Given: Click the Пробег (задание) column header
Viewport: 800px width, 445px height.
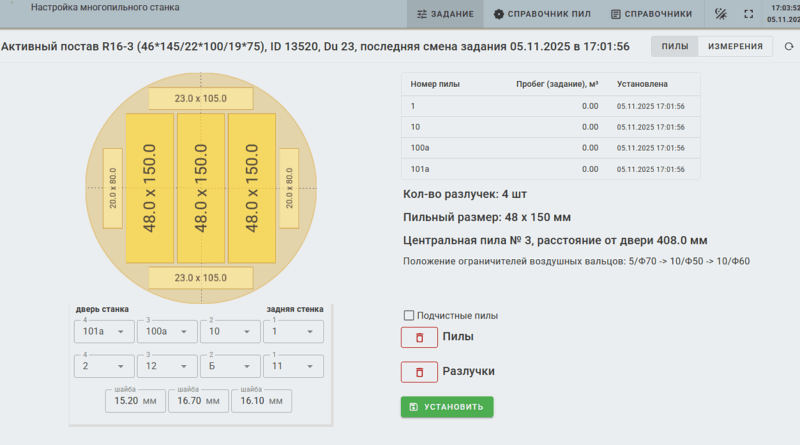Looking at the screenshot, I should pos(557,84).
